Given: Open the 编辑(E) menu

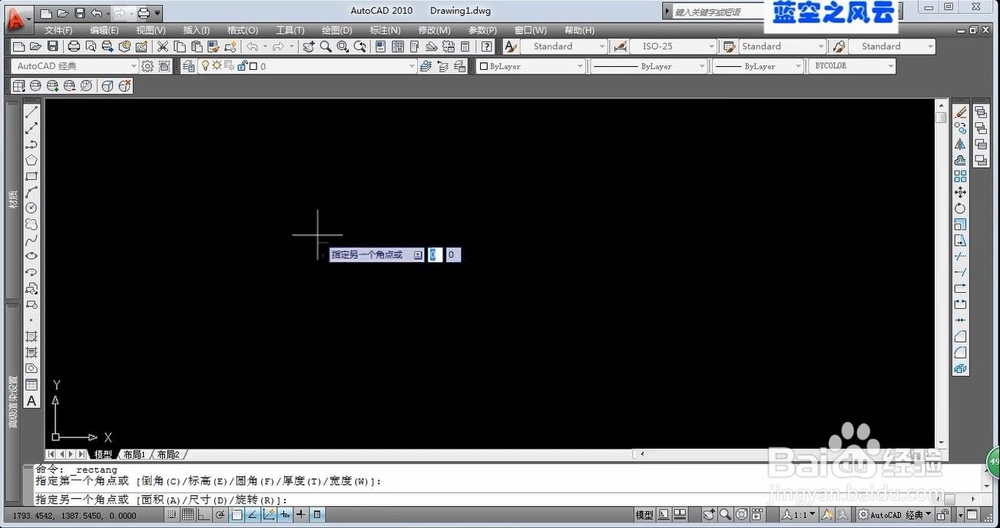Looking at the screenshot, I should click(x=104, y=30).
